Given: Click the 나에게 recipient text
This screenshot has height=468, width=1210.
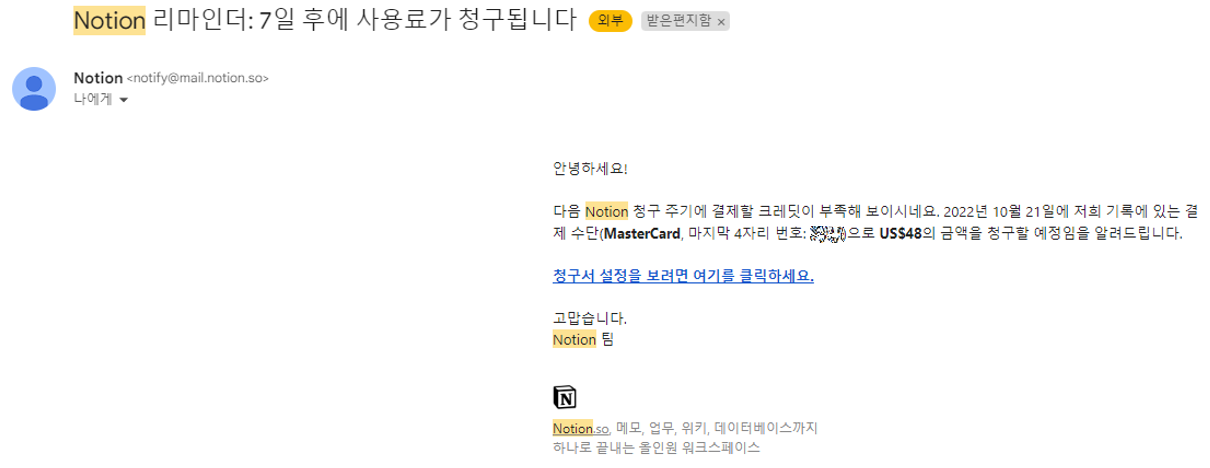Looking at the screenshot, I should 93,99.
